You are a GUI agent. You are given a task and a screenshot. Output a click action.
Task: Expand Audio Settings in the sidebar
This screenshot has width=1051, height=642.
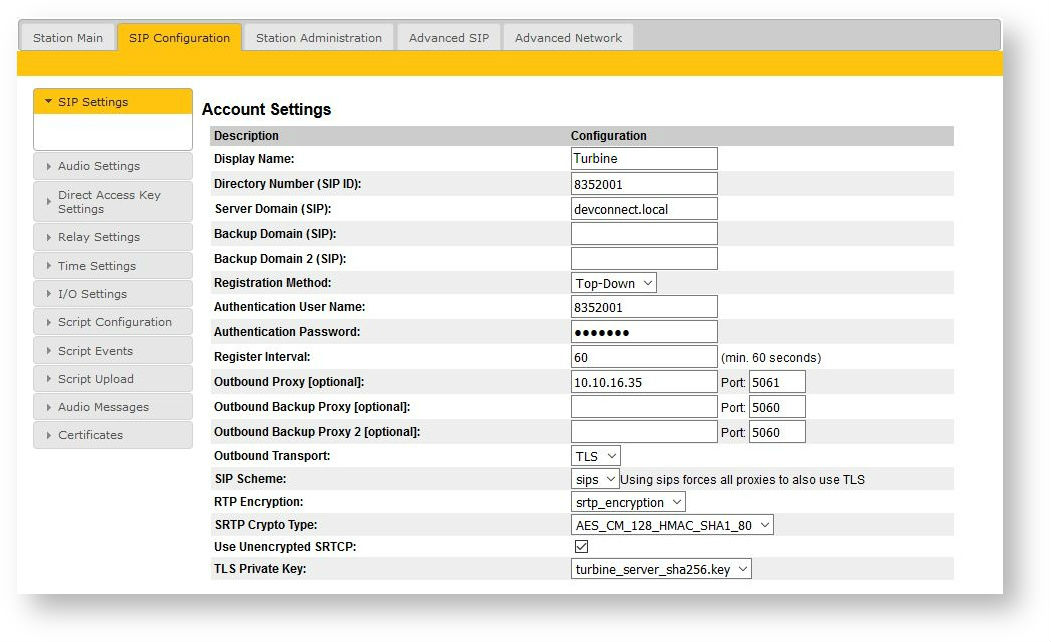pos(112,166)
